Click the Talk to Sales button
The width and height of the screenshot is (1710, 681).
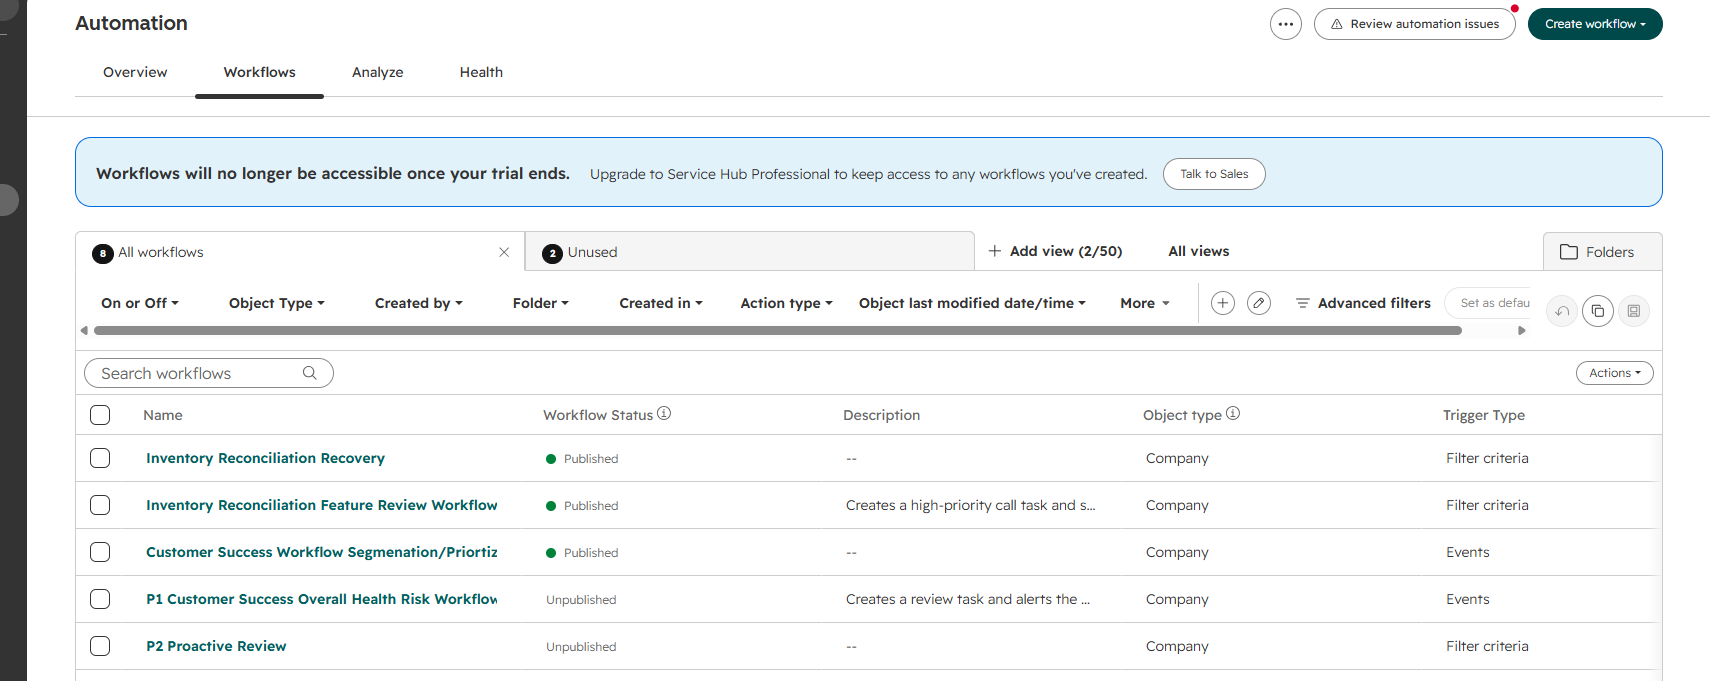(1214, 174)
